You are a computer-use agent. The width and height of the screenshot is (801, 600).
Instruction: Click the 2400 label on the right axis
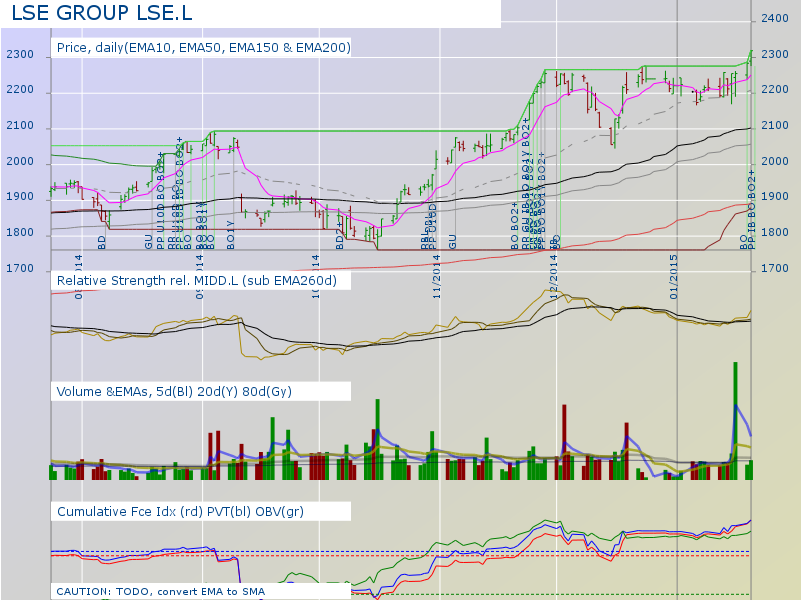pyautogui.click(x=774, y=18)
